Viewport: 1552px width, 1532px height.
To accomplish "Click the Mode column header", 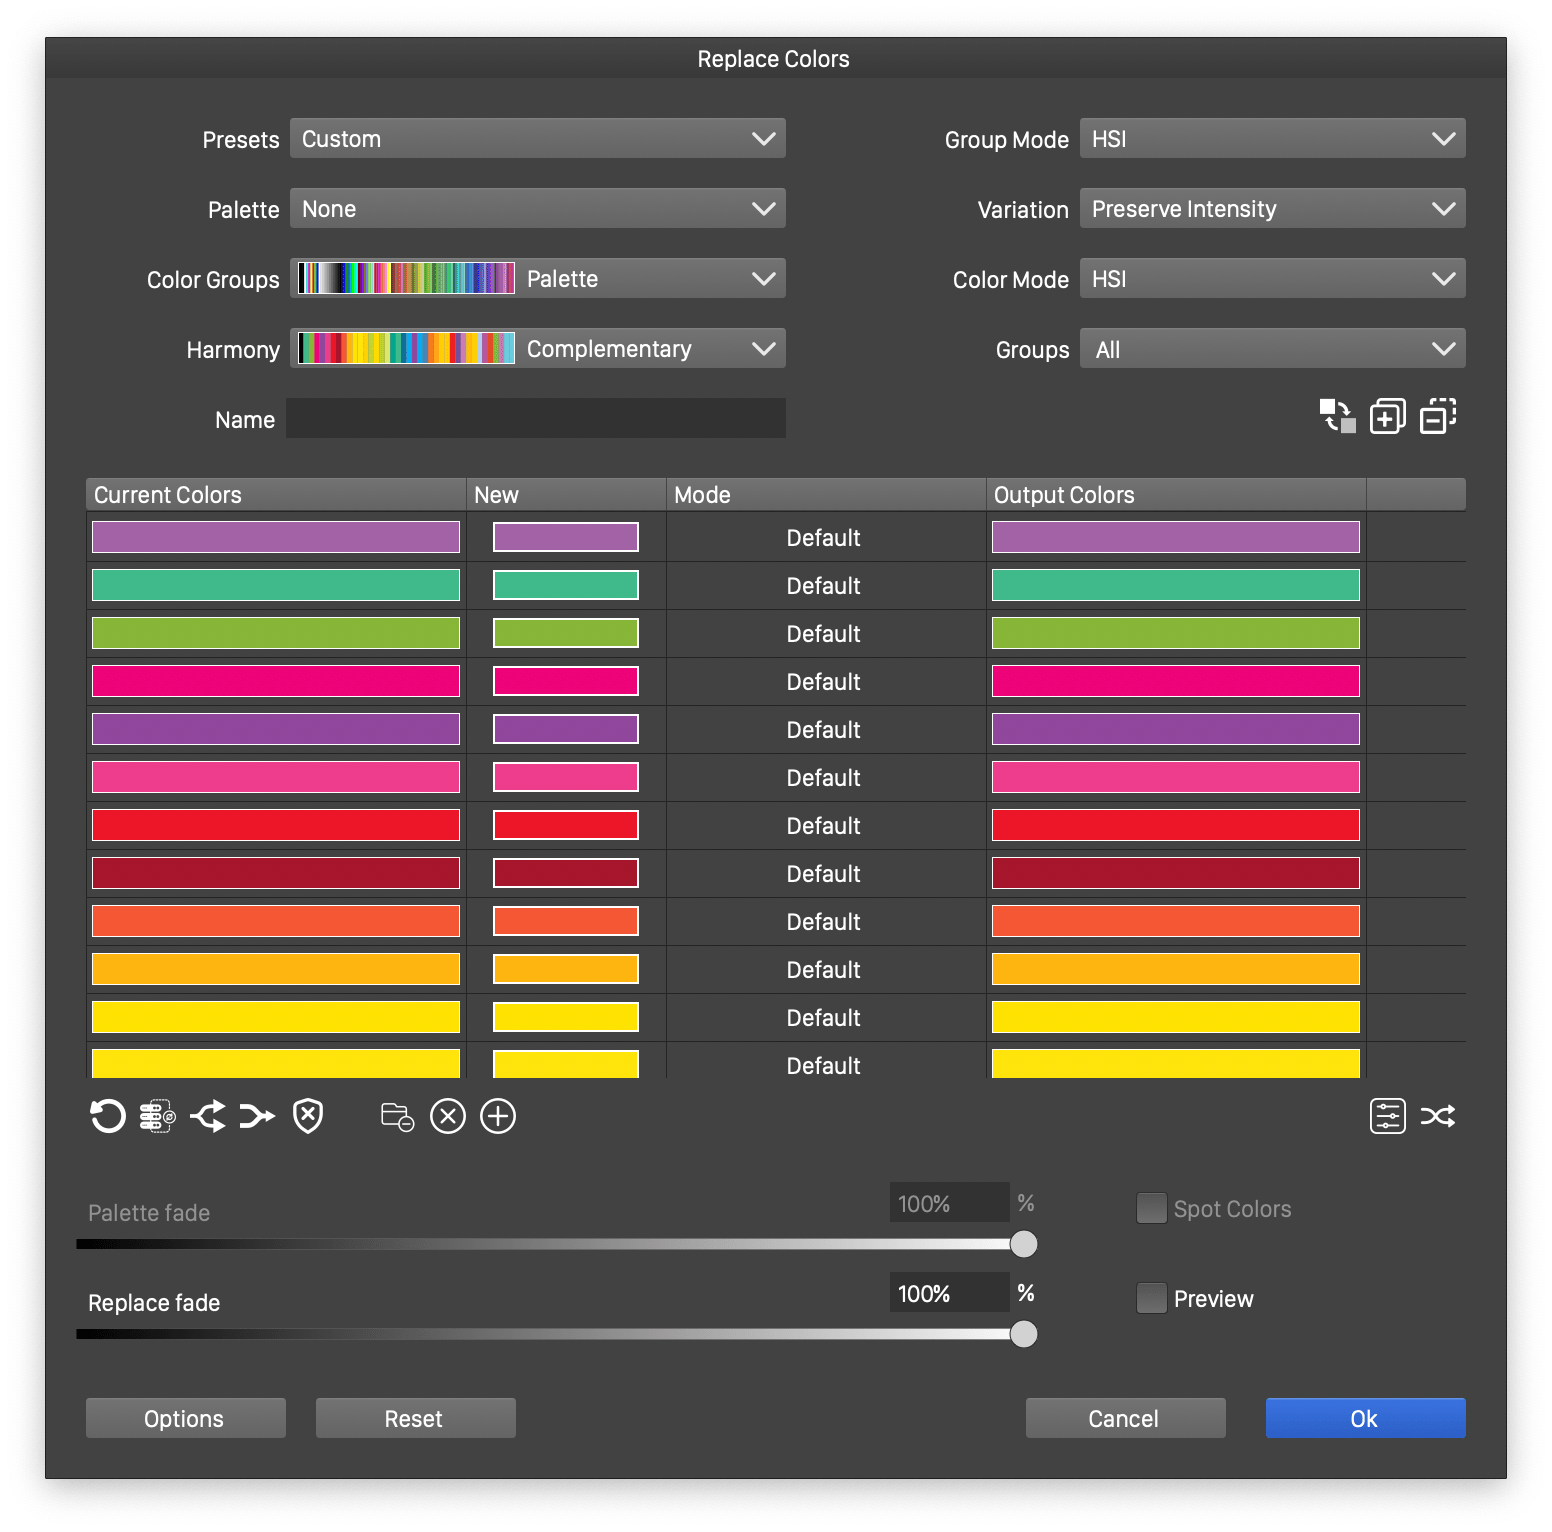I will coord(703,494).
